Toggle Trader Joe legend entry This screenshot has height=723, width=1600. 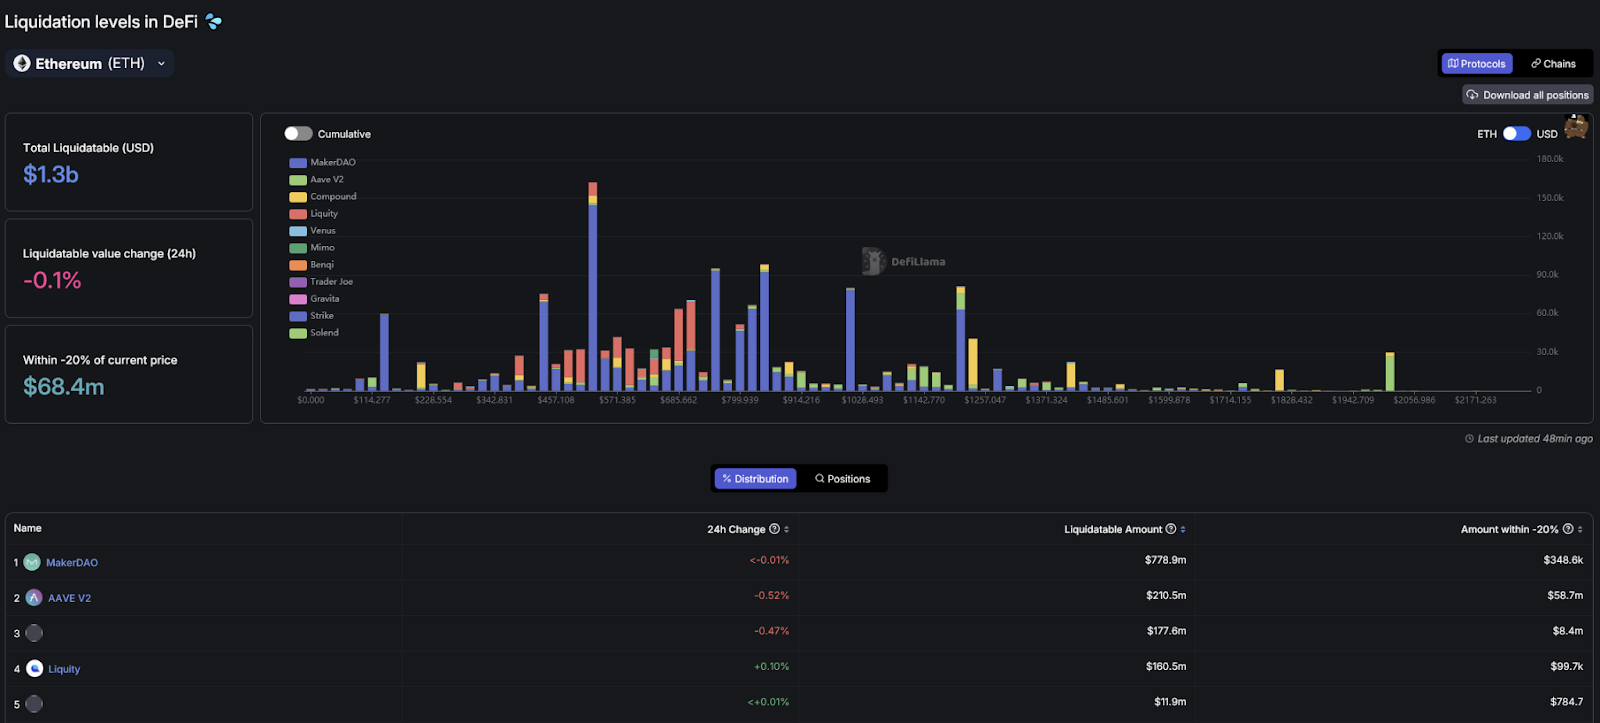point(321,281)
